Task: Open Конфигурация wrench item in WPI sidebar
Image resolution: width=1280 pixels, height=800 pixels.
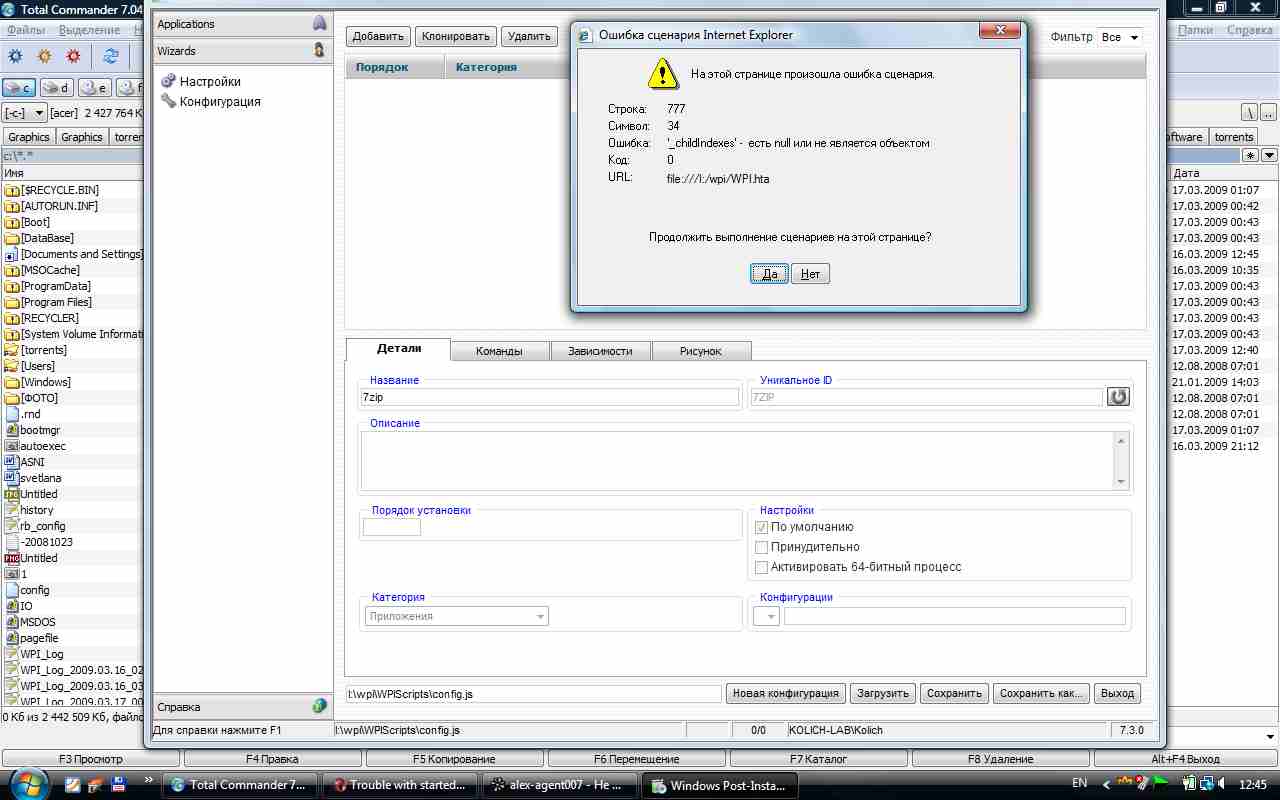Action: (x=211, y=101)
